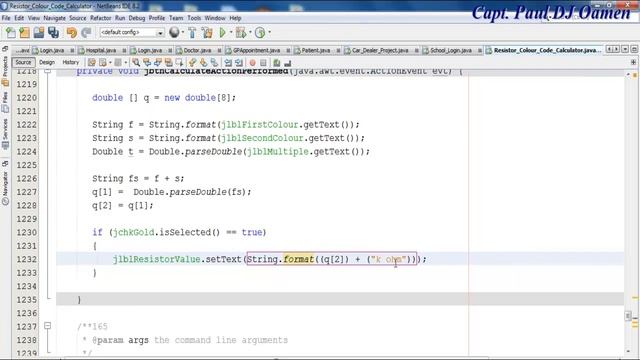Click the Last Edit location icon

click(x=92, y=63)
